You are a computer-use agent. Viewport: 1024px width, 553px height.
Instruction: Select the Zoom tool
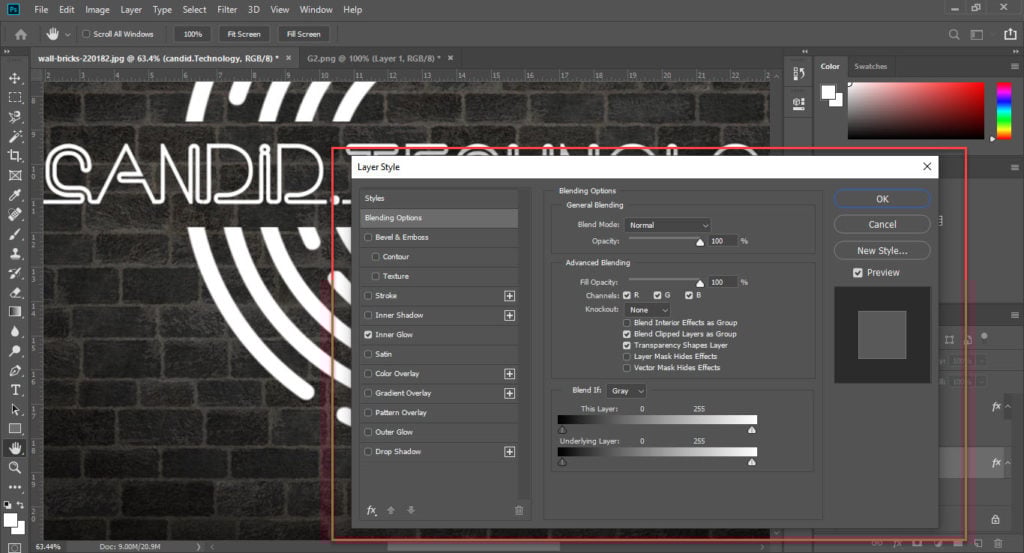(x=14, y=467)
